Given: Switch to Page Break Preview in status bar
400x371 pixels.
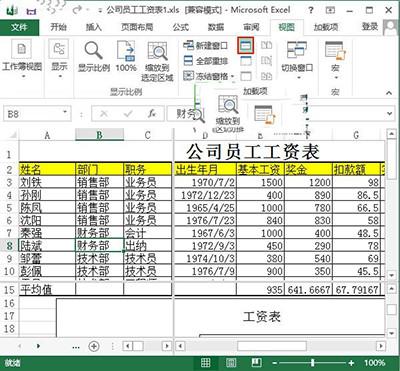Looking at the screenshot, I should tap(256, 363).
